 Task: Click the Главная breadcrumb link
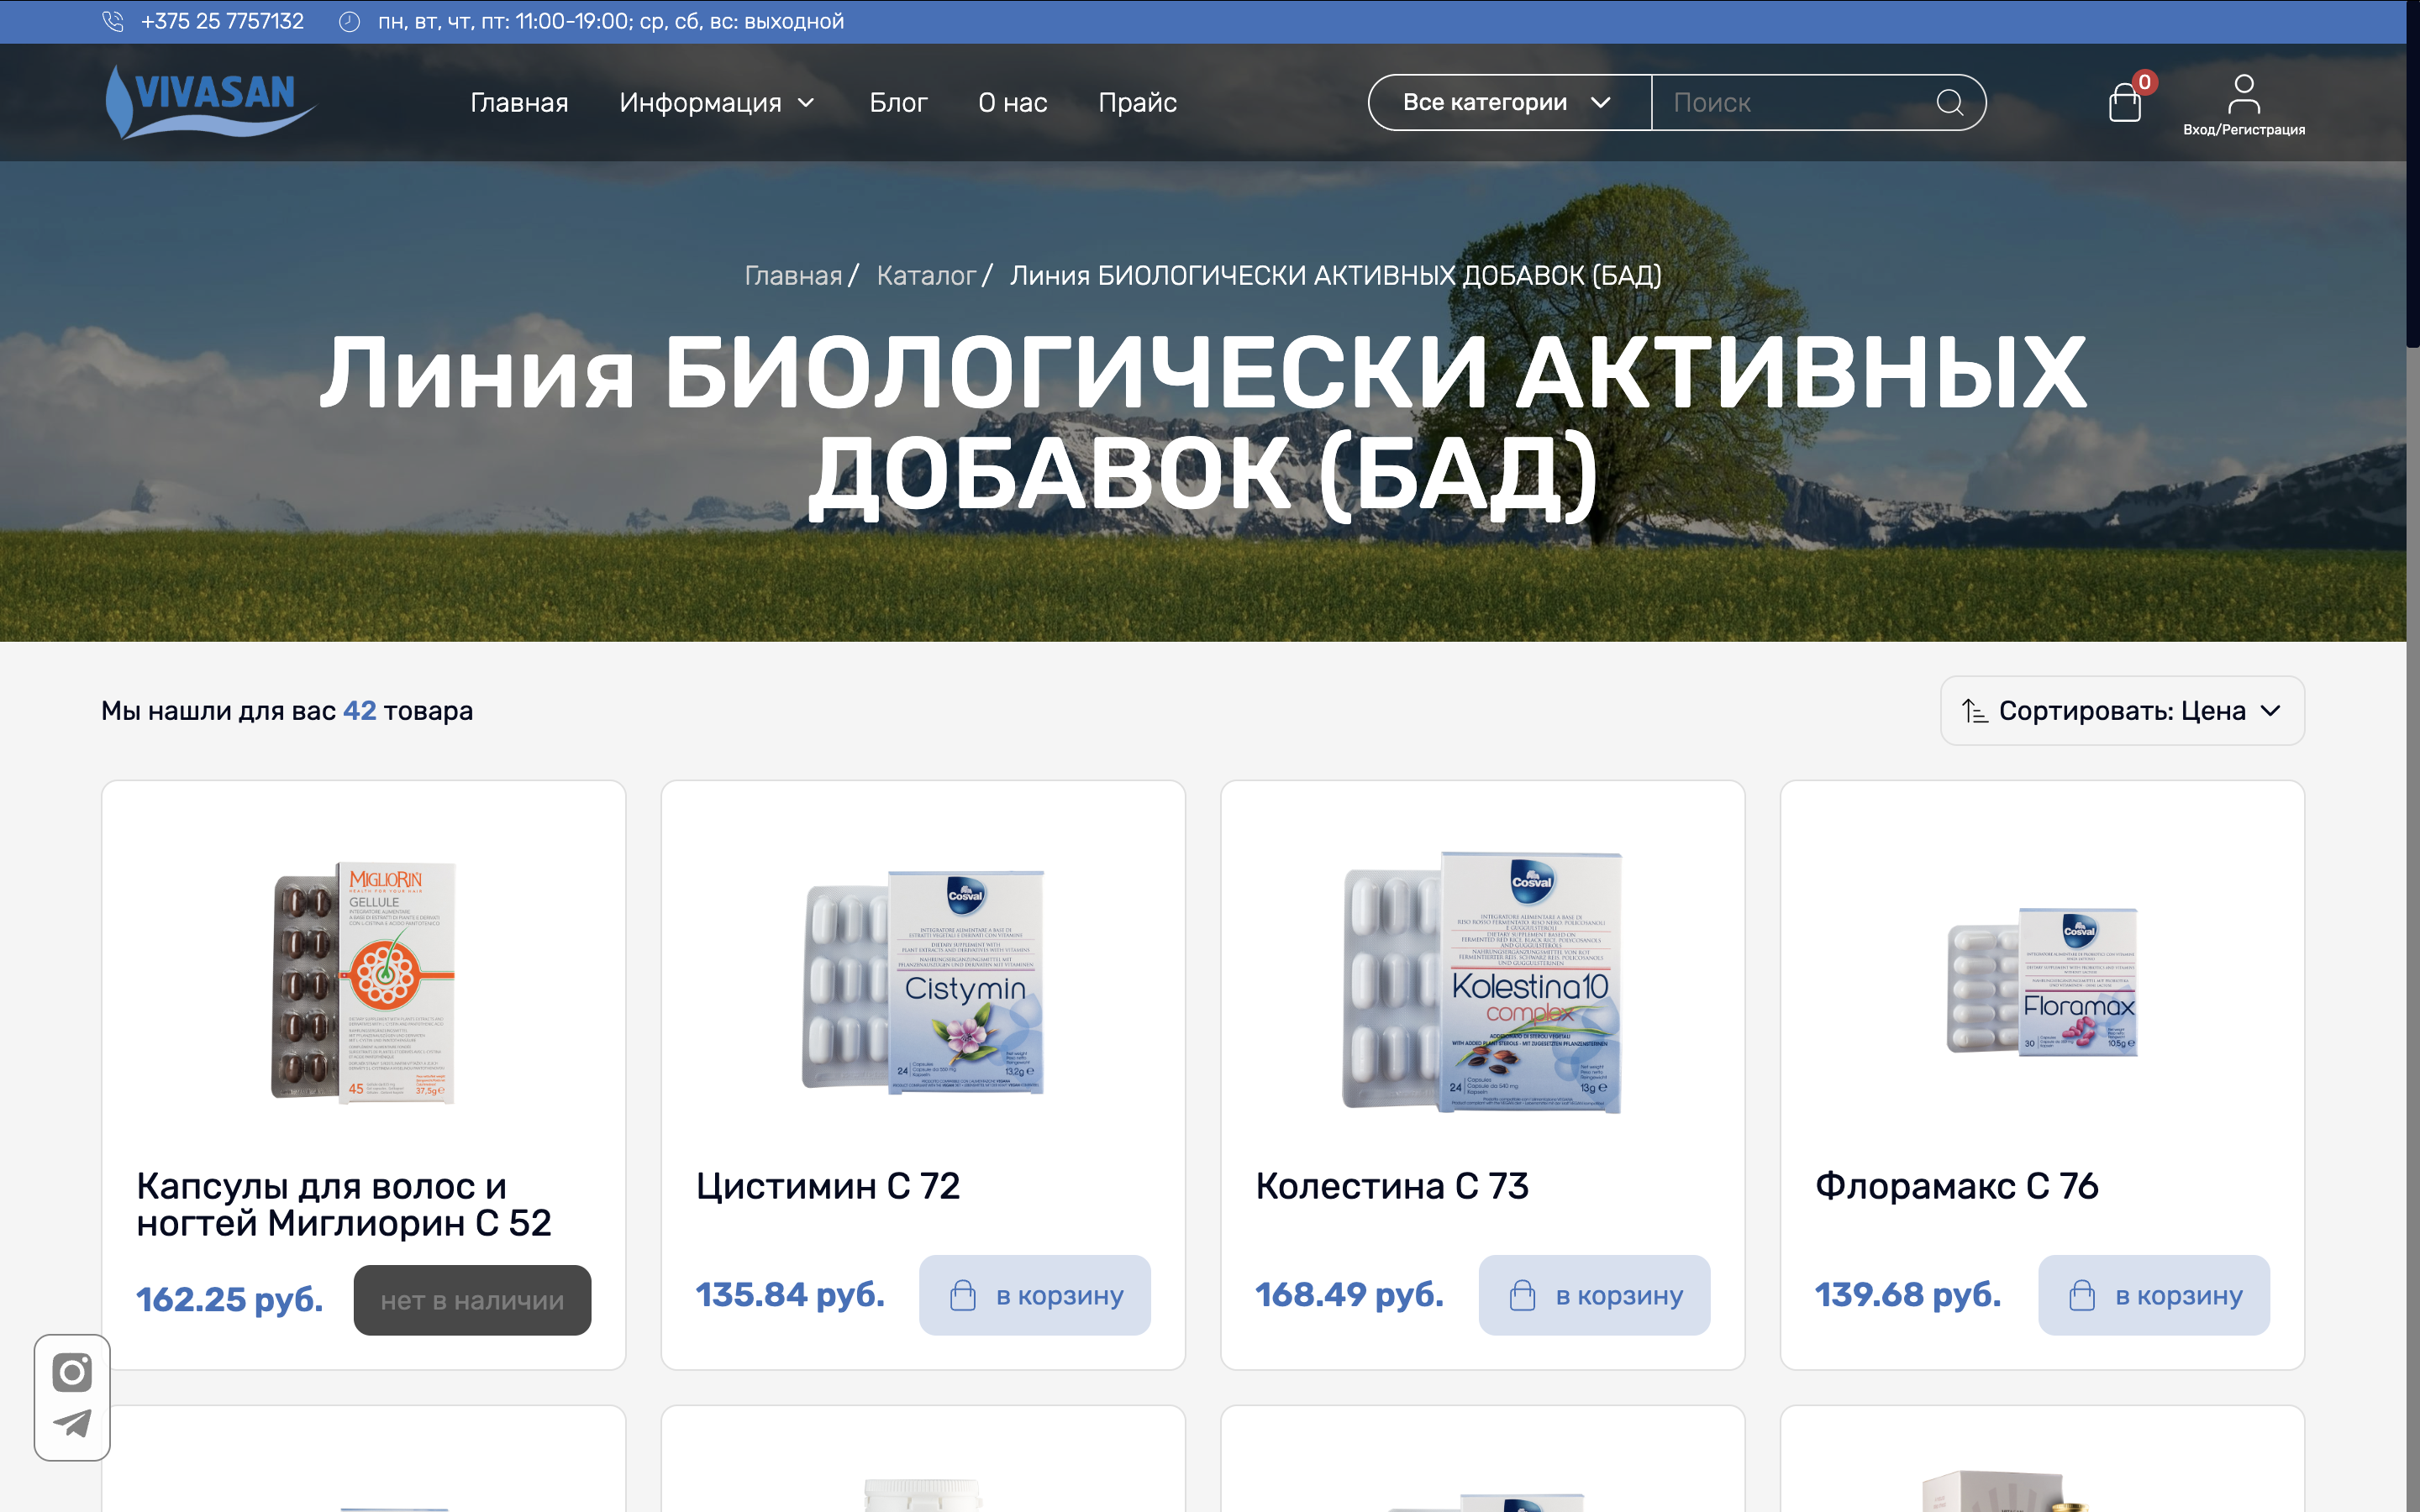tap(793, 275)
